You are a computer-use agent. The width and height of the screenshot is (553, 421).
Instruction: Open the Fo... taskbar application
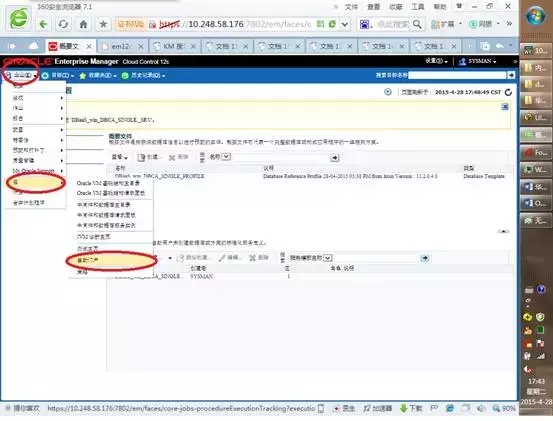tap(536, 153)
